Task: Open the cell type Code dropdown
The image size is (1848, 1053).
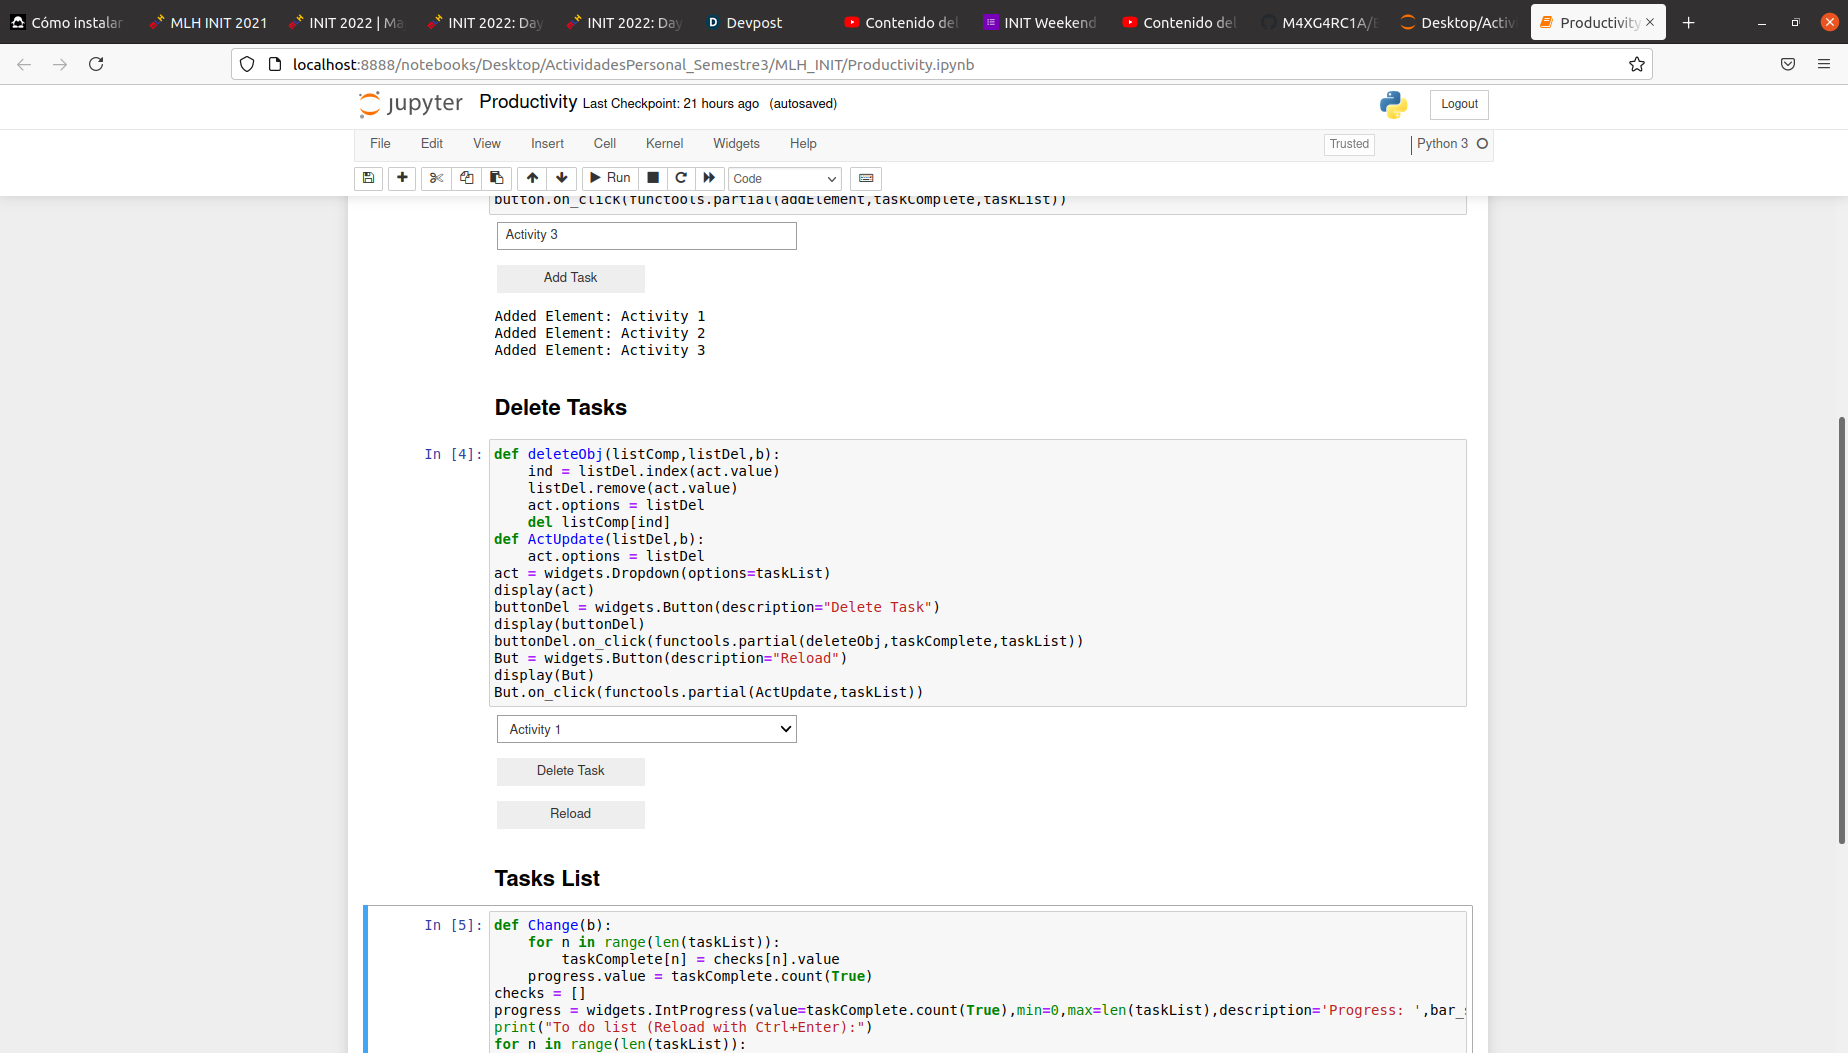Action: [784, 178]
